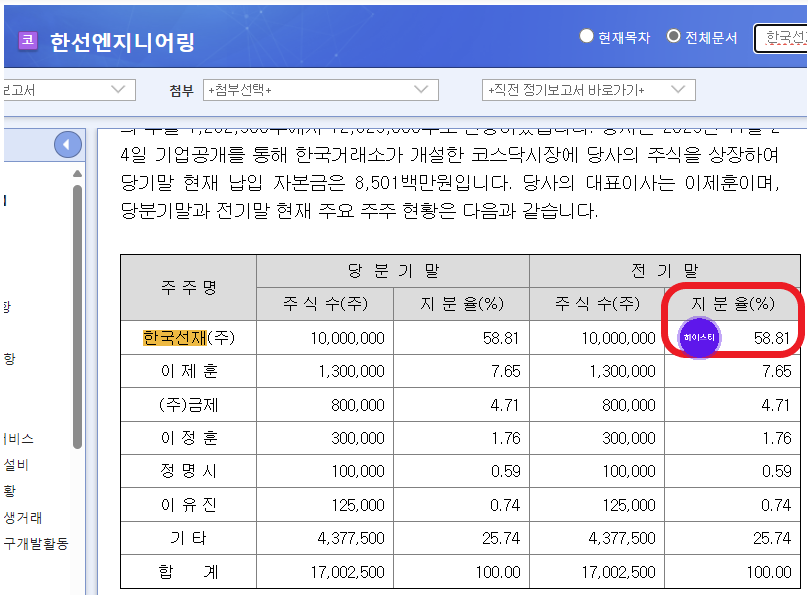Click the search input field at top right
Viewport: 808px width, 608px height.
tap(781, 38)
